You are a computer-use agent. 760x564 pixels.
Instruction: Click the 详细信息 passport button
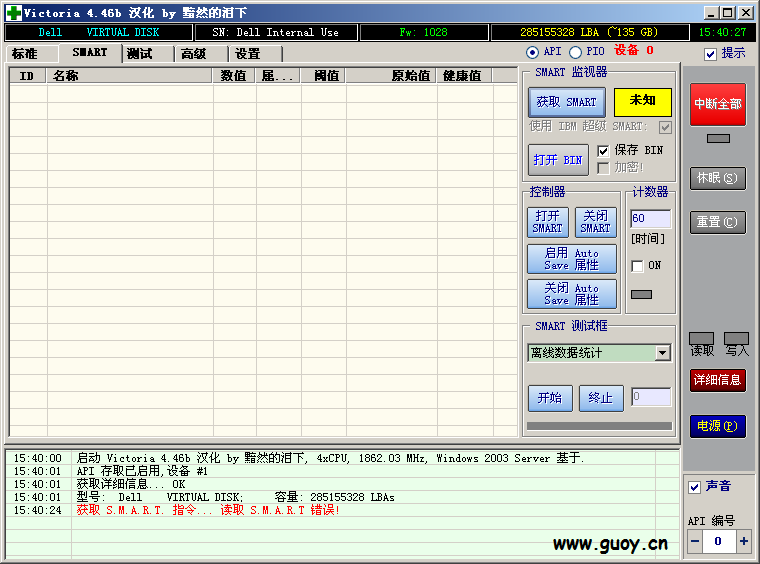tap(718, 380)
